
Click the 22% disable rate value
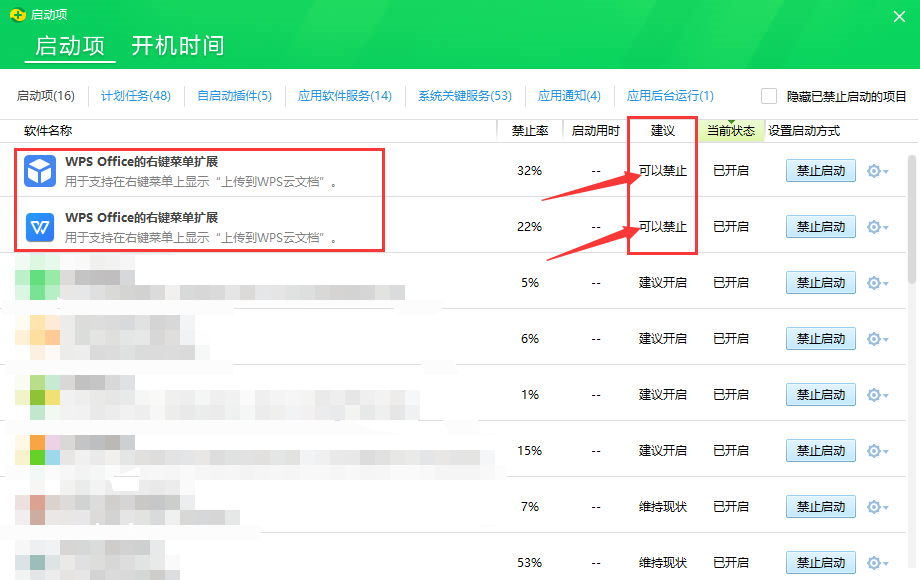pyautogui.click(x=529, y=226)
